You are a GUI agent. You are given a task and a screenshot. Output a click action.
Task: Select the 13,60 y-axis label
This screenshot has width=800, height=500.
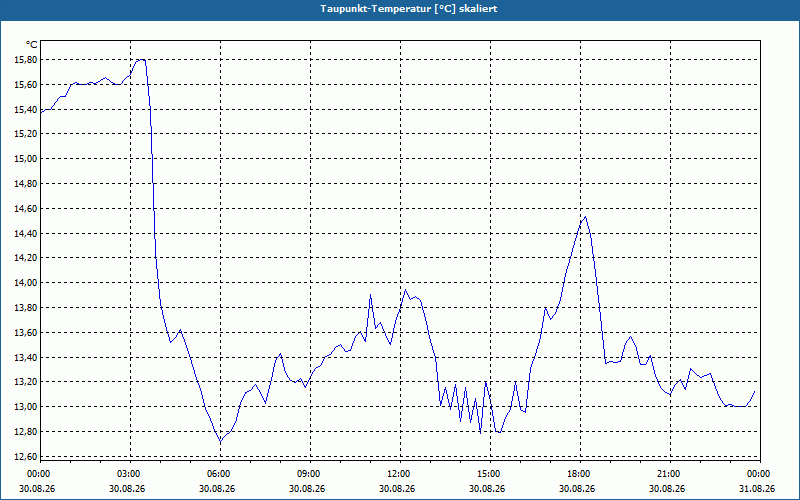point(26,333)
